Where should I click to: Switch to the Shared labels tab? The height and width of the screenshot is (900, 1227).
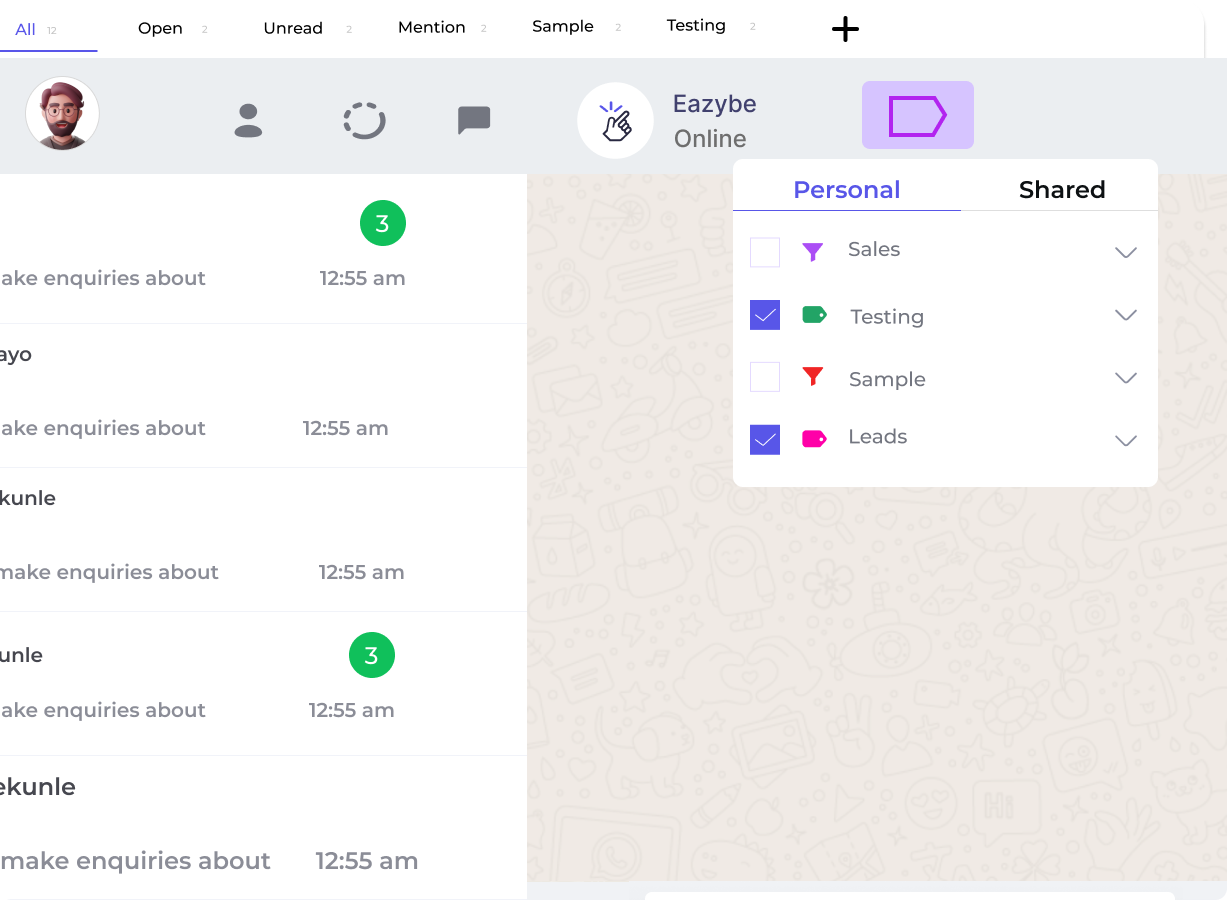click(x=1062, y=189)
